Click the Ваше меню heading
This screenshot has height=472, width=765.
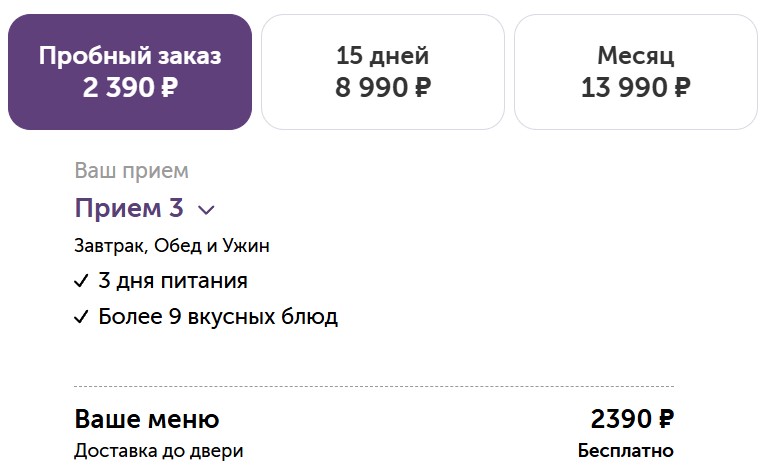tap(147, 419)
